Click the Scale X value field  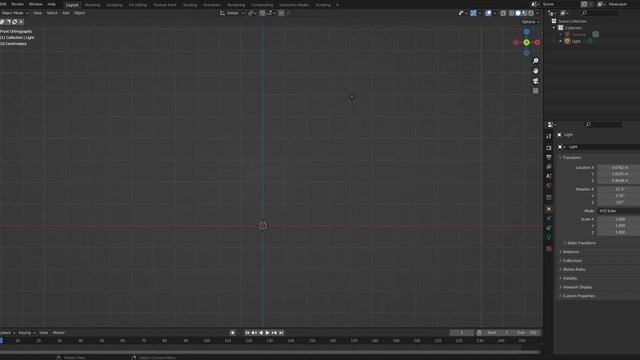[618, 219]
